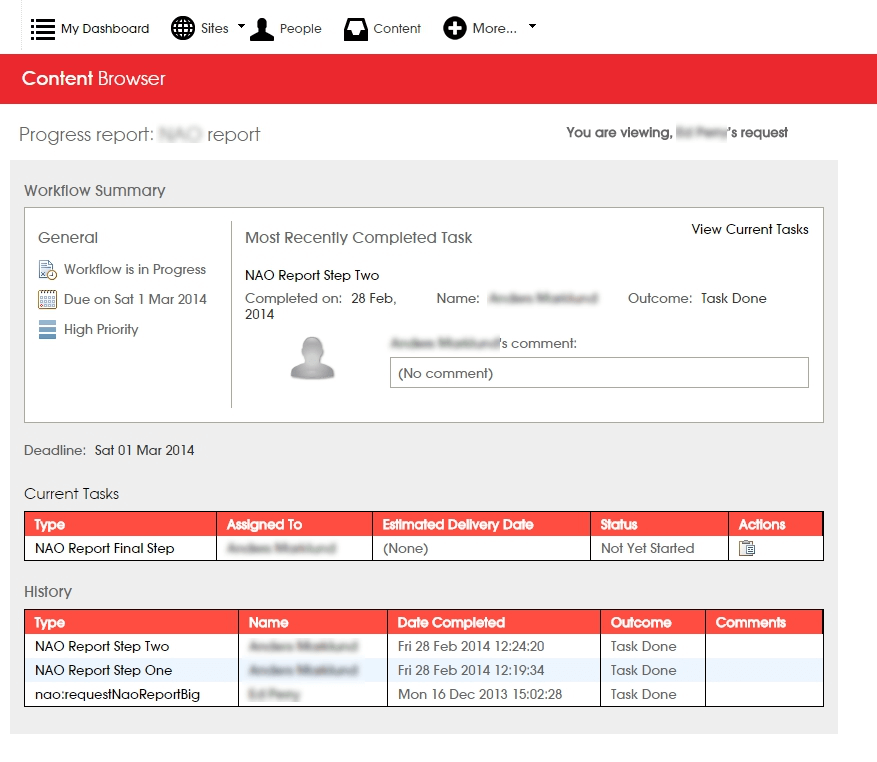Click the Content inbox tray icon

tap(356, 29)
